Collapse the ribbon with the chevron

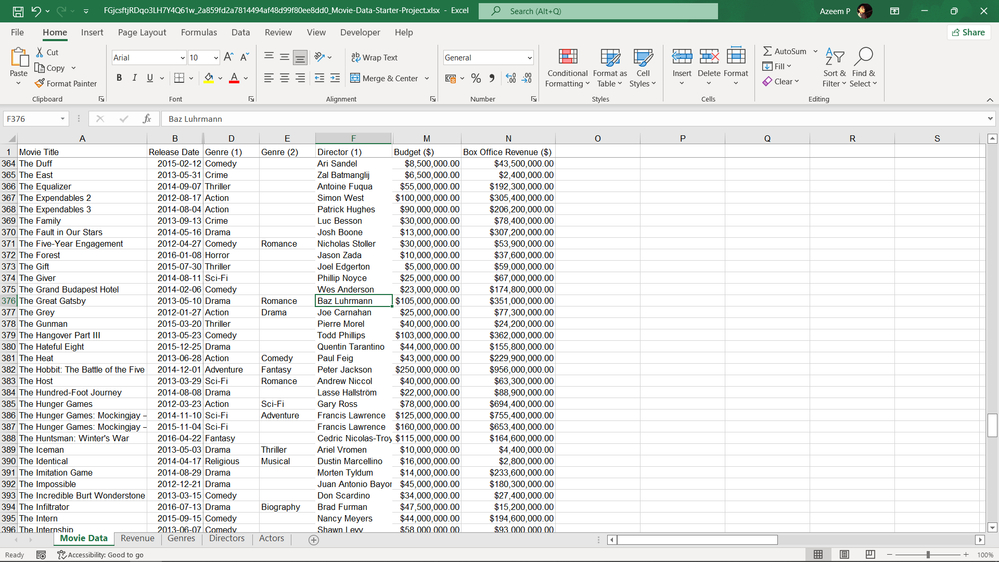[989, 100]
